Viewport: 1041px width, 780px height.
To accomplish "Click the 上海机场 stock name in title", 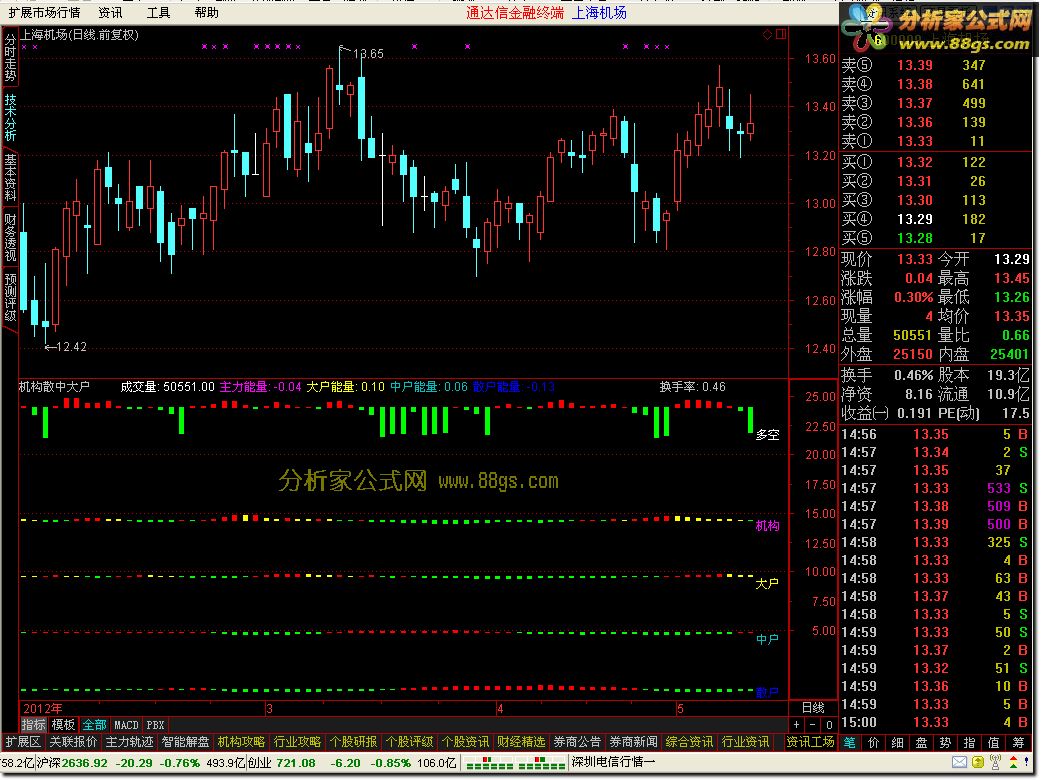I will coord(599,13).
